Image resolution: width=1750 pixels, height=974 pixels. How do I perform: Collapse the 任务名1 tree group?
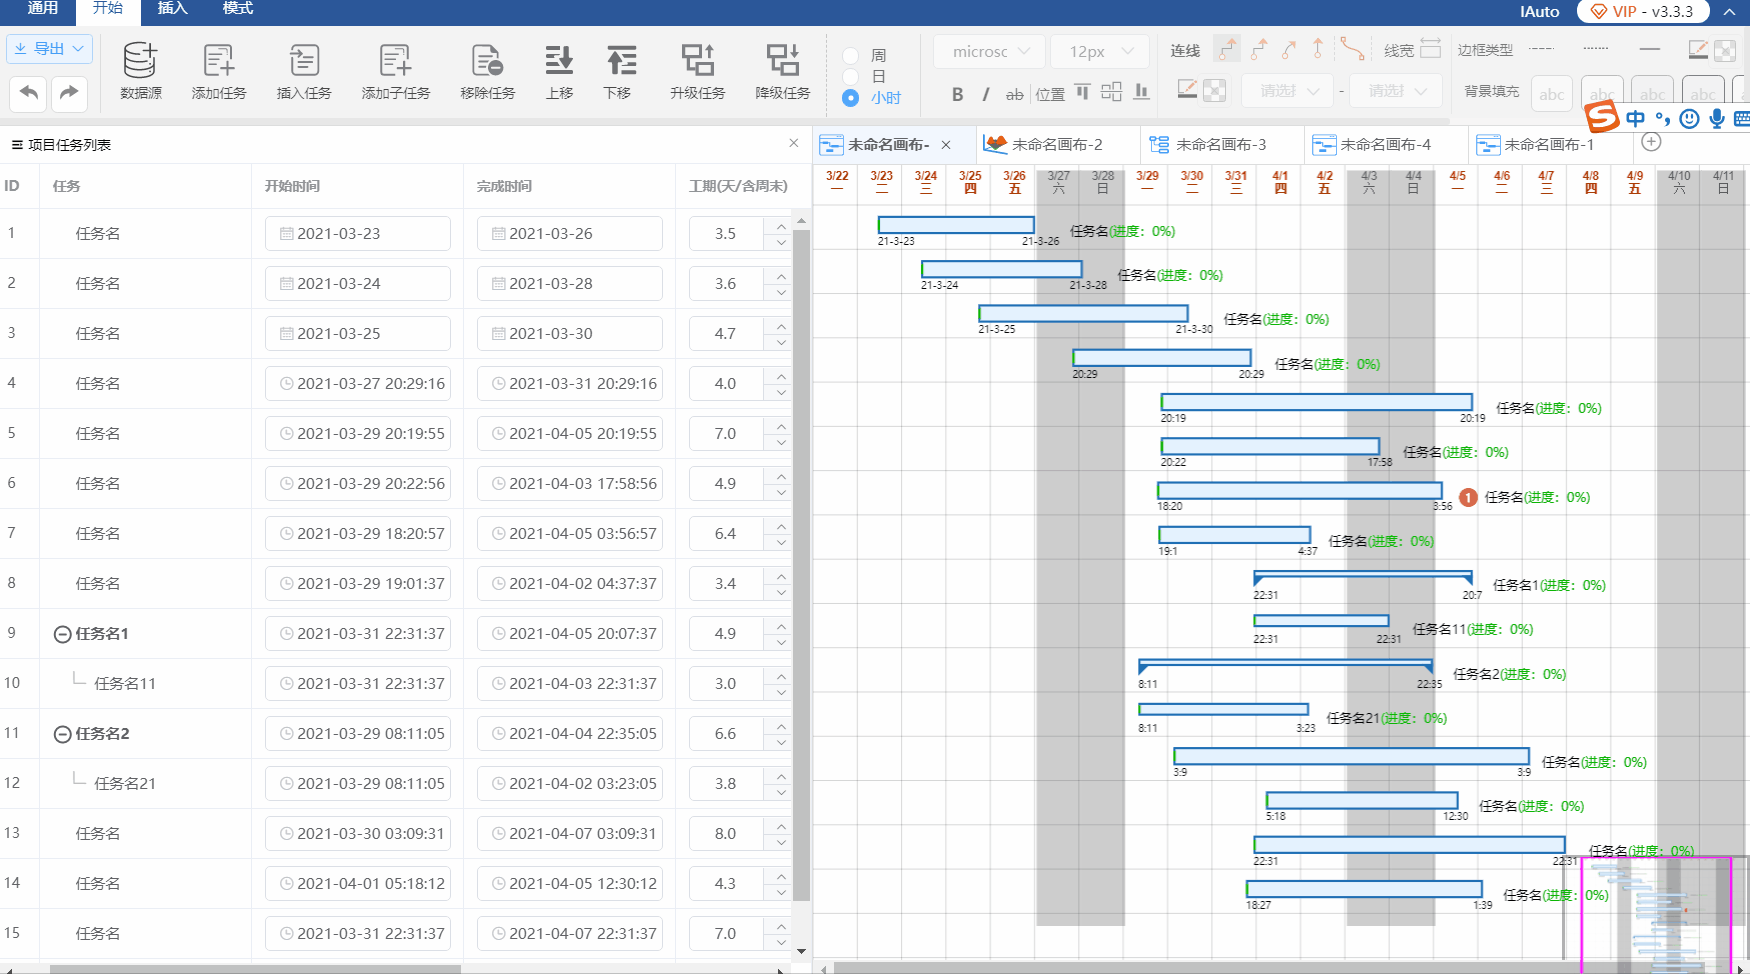click(62, 634)
